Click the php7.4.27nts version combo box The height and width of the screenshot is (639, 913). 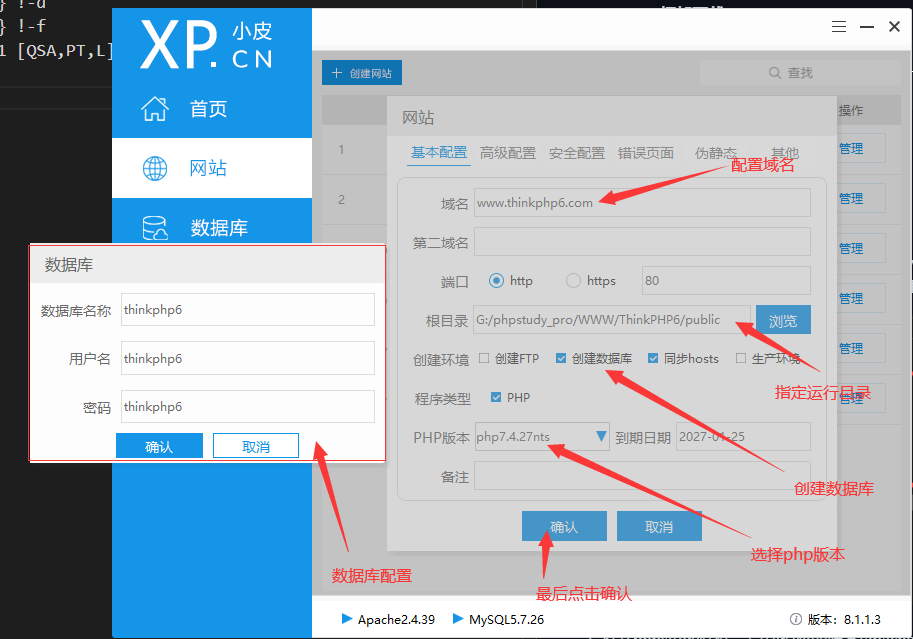click(x=542, y=436)
